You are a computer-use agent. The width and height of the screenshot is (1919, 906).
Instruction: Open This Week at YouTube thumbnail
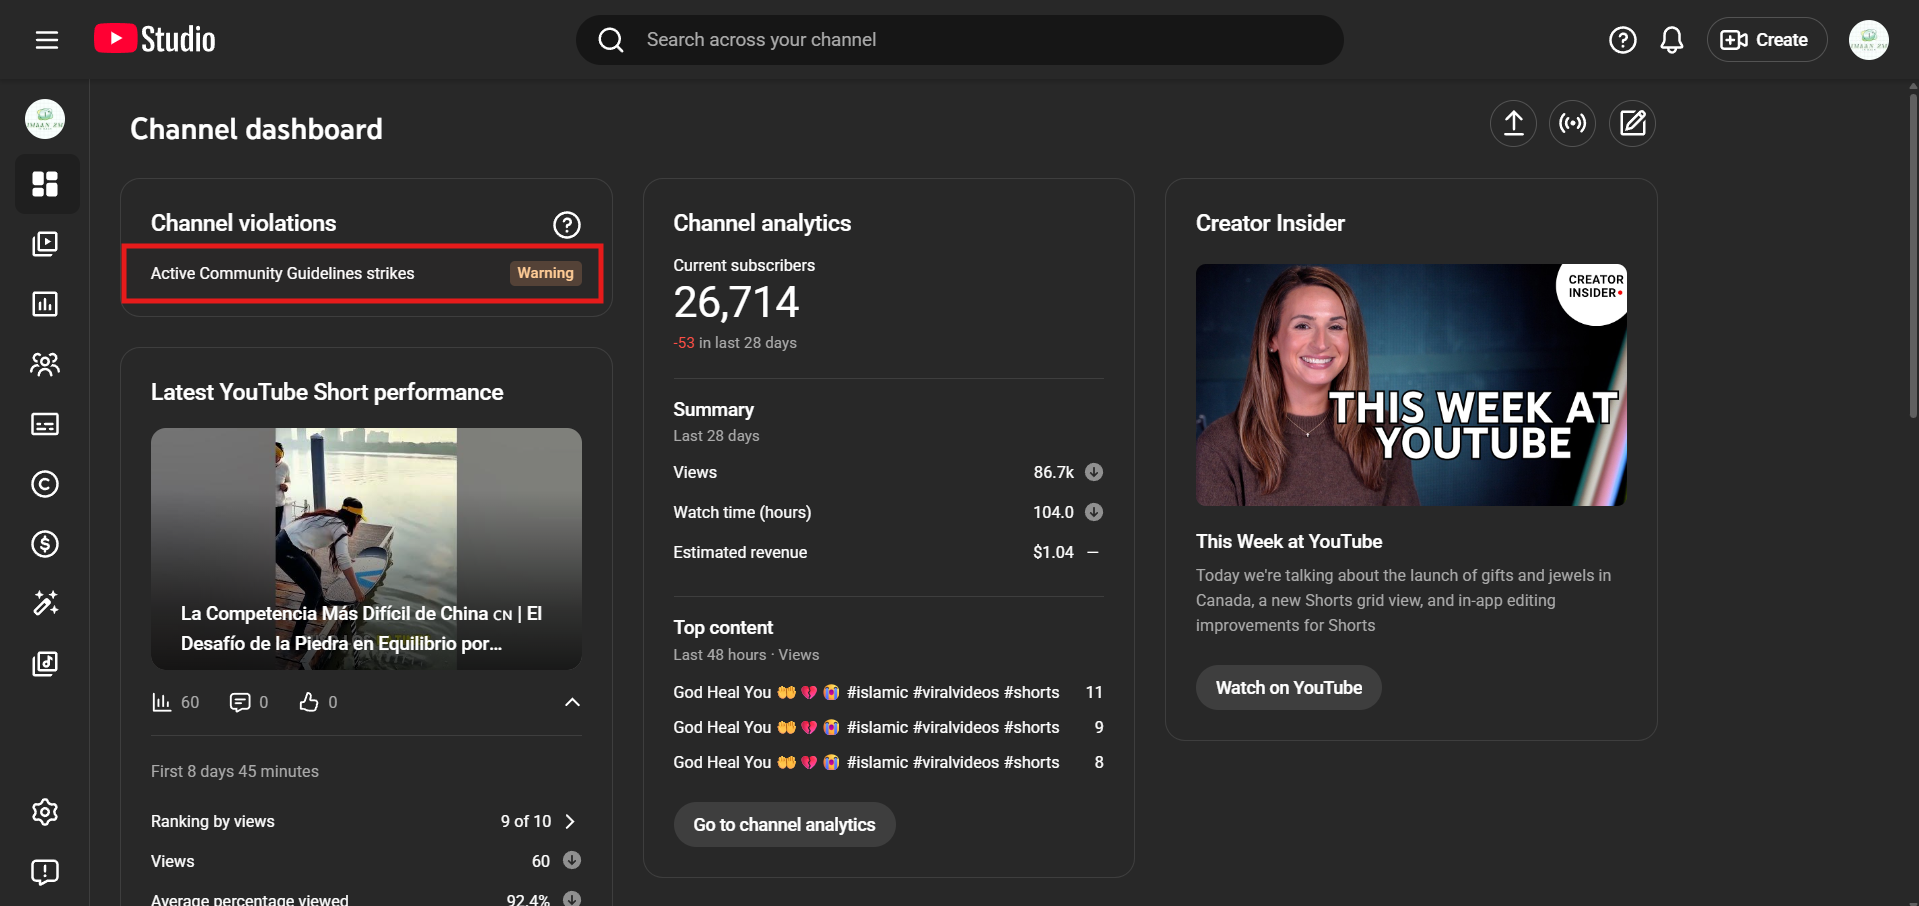[1410, 385]
